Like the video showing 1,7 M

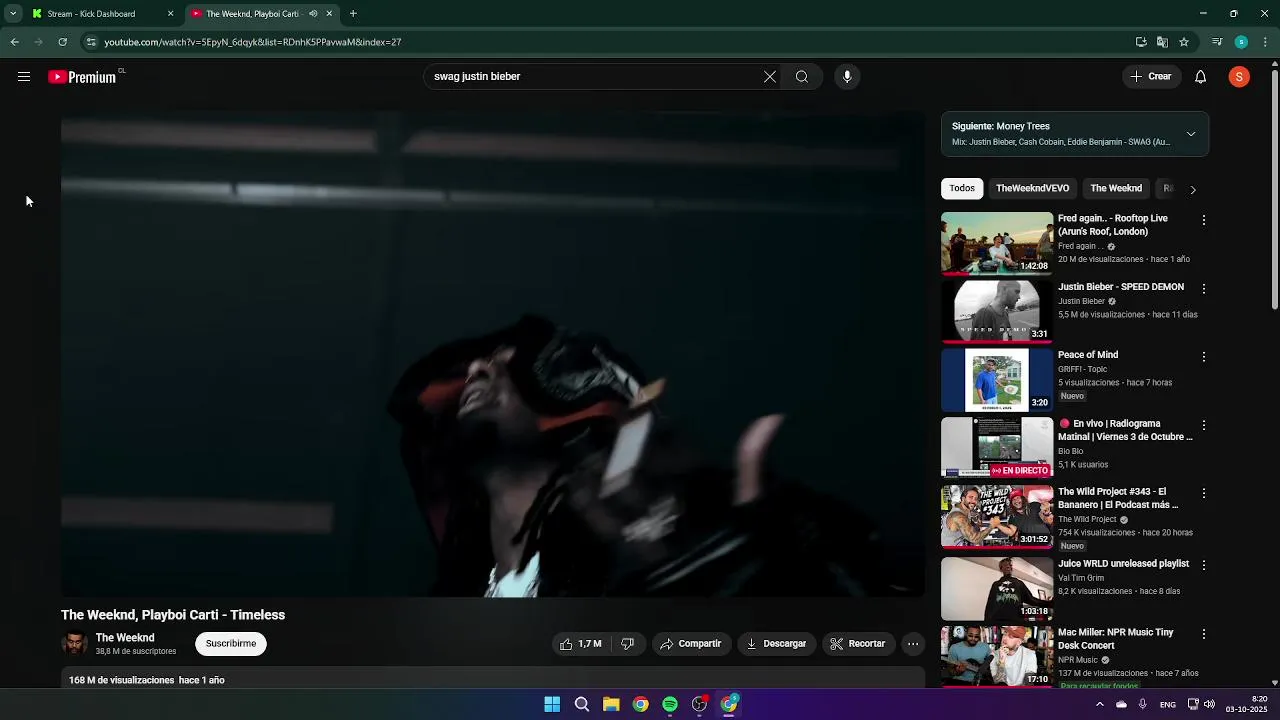point(581,644)
